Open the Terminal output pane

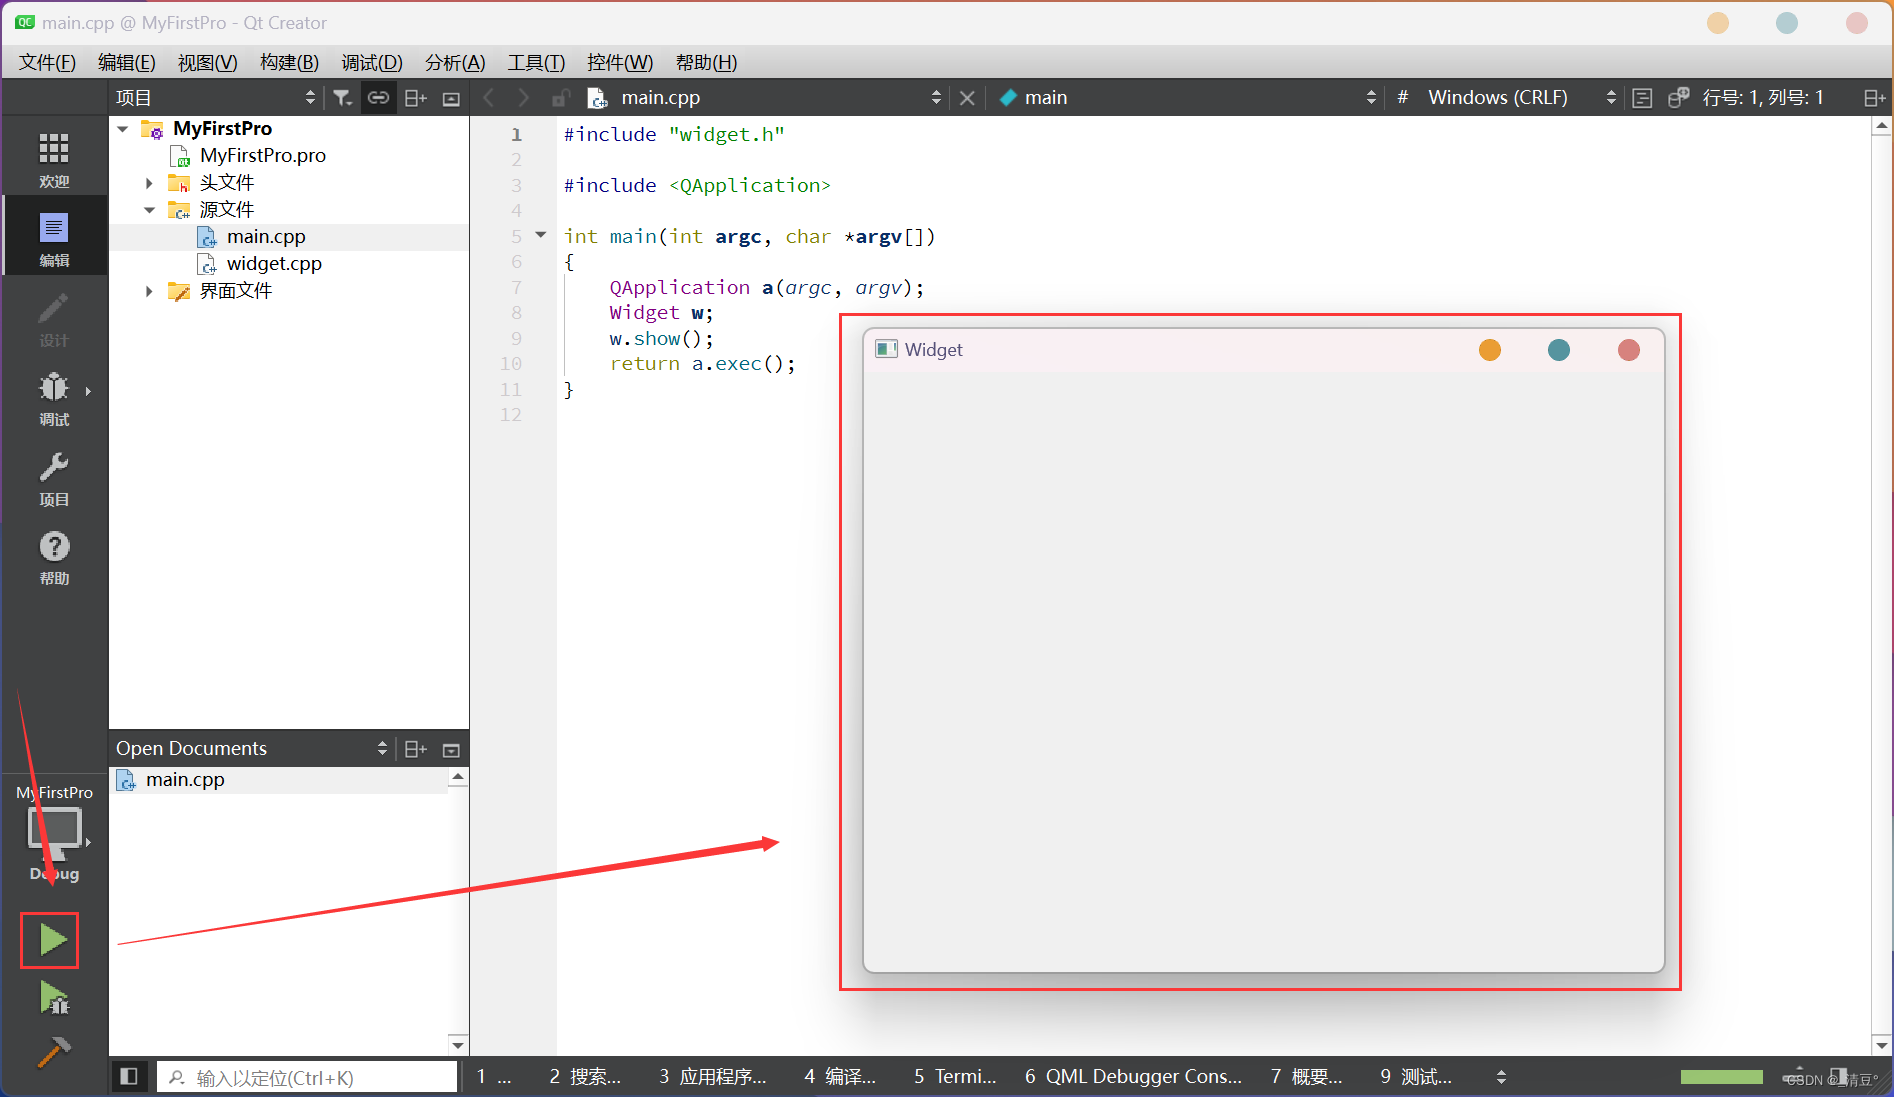pyautogui.click(x=955, y=1077)
